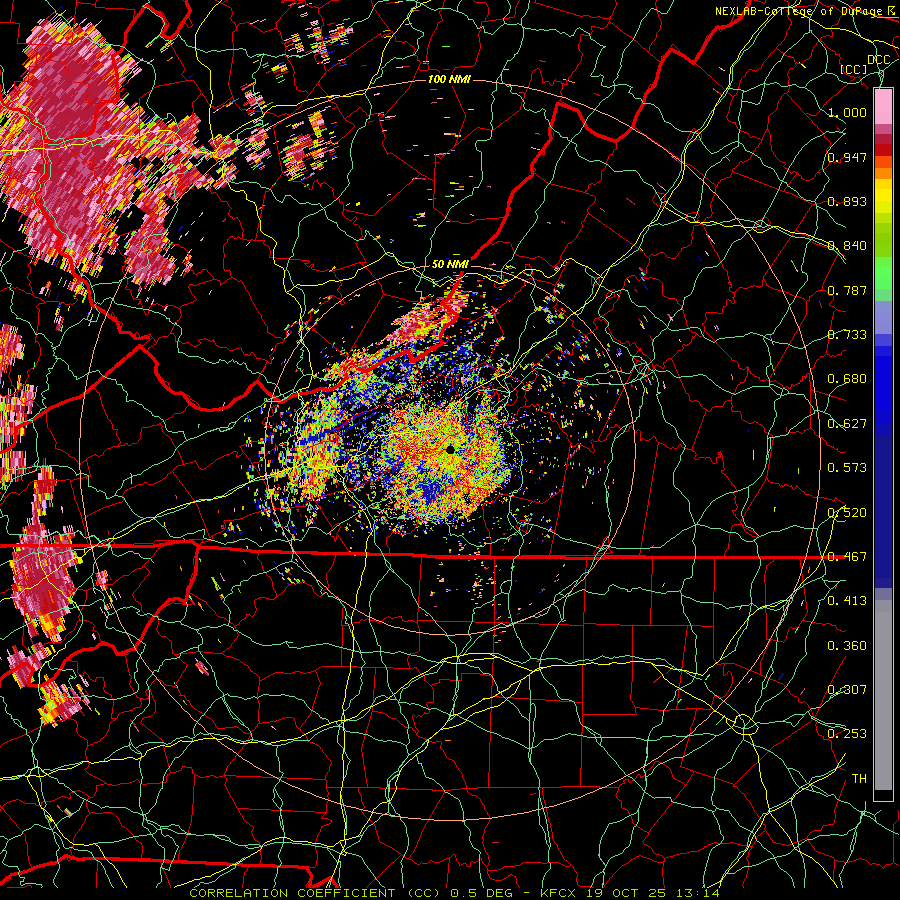Click the NEXLAB-College of DuPage credit text
The image size is (900, 900).
pos(801,11)
